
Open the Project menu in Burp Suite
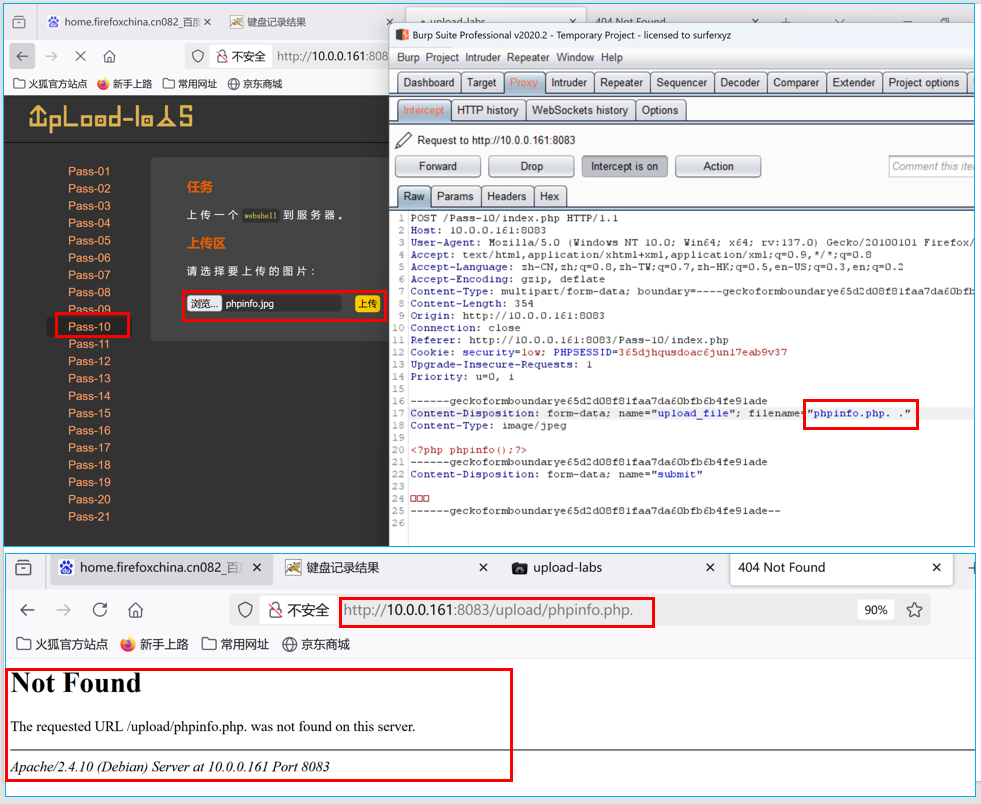(442, 58)
